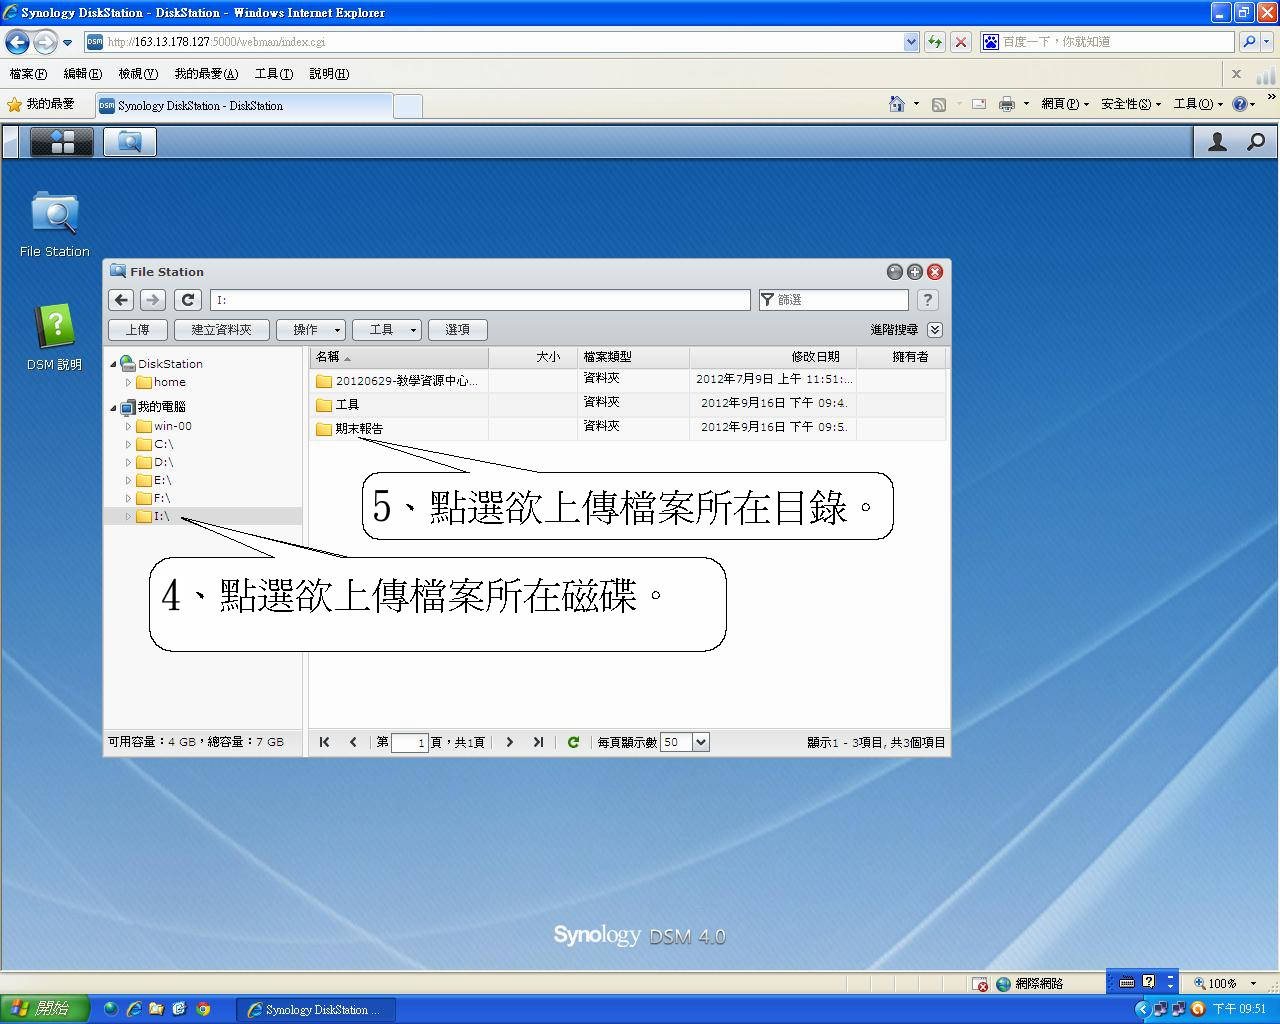Open the 檢視 menu in IE
This screenshot has width=1280, height=1024.
tap(138, 74)
